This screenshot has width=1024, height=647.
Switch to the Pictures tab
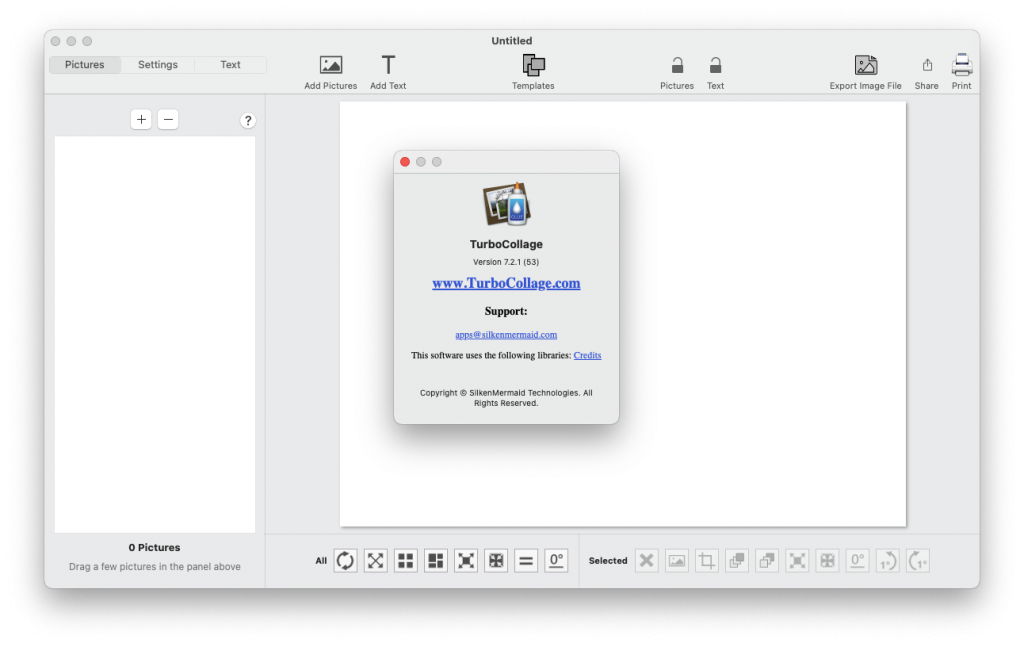click(x=85, y=65)
